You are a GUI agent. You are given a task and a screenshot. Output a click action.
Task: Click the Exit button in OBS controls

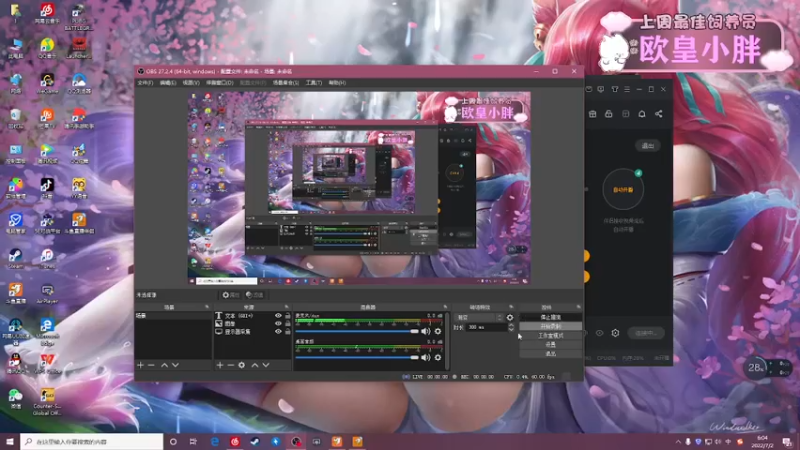[x=551, y=354]
